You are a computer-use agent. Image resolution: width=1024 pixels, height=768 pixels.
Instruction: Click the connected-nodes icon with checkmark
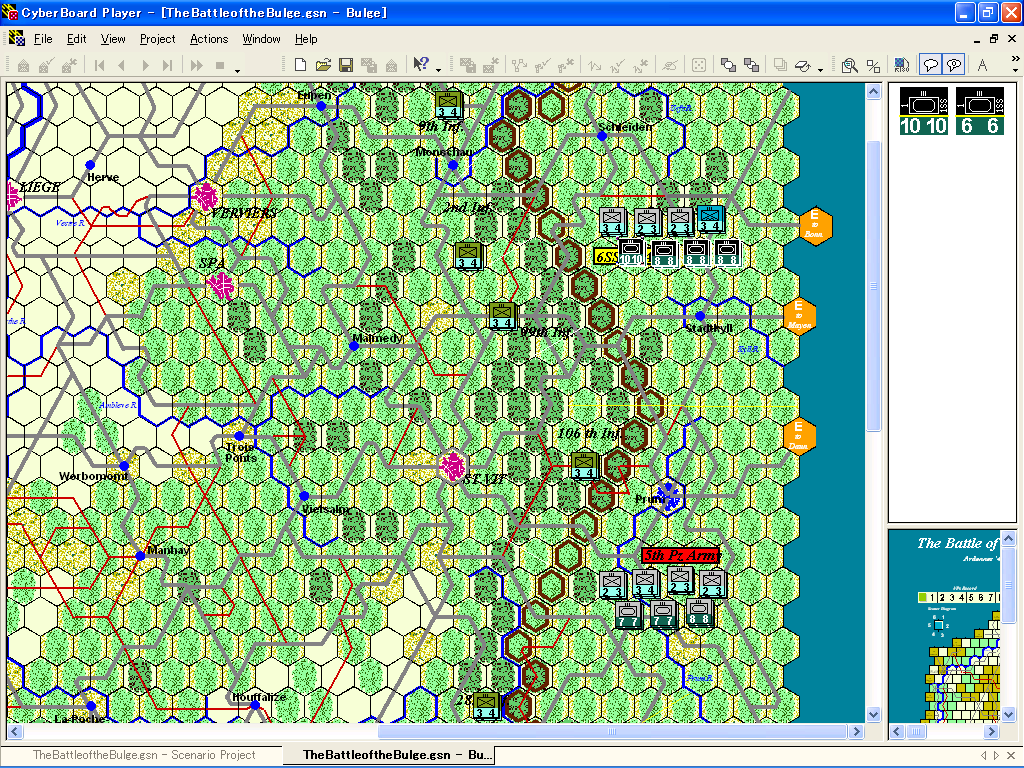(x=542, y=65)
